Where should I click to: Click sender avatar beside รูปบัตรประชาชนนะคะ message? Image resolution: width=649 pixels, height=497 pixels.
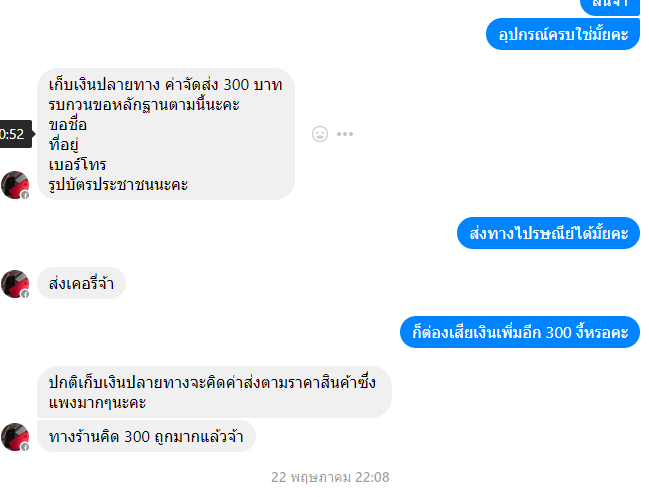15,185
